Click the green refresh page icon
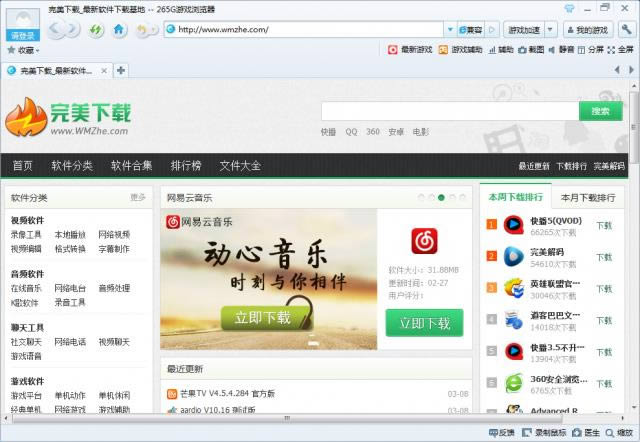This screenshot has height=442, width=640. (96, 30)
